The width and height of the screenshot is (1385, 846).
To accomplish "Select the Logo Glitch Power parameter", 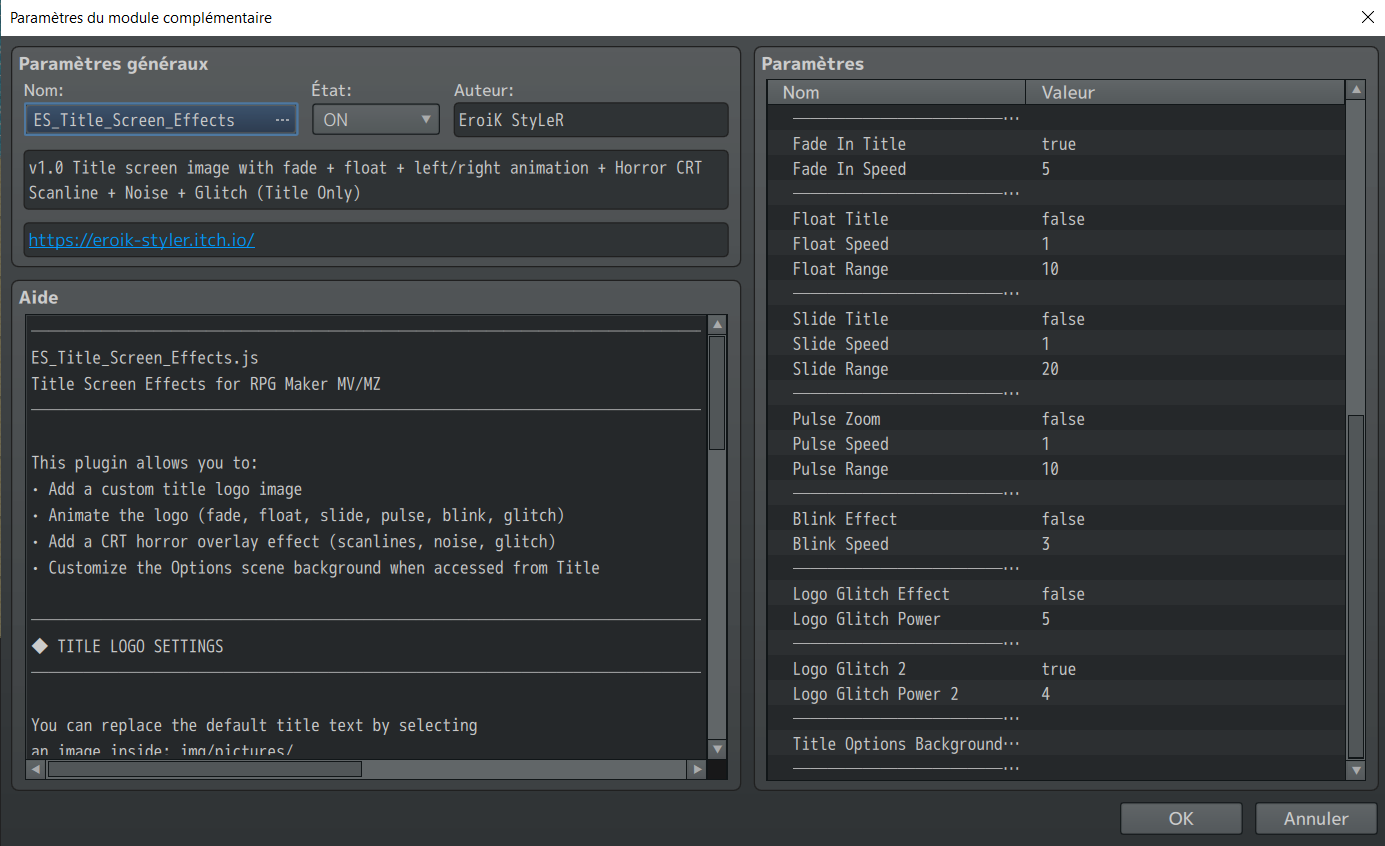I will [x=1056, y=619].
